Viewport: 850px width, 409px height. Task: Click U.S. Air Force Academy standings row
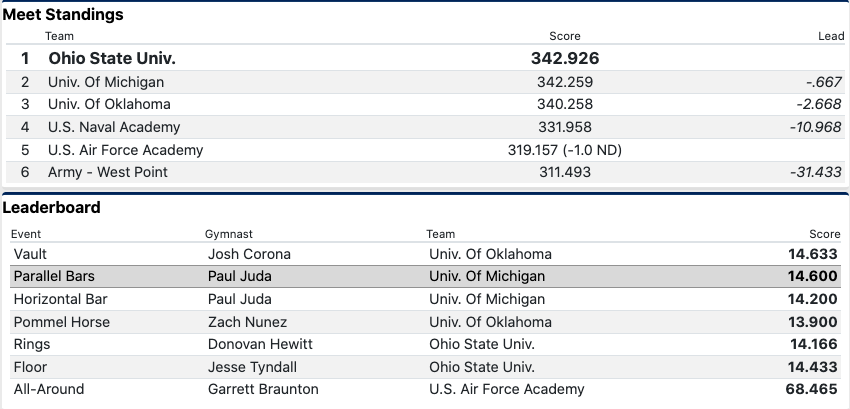(125, 150)
